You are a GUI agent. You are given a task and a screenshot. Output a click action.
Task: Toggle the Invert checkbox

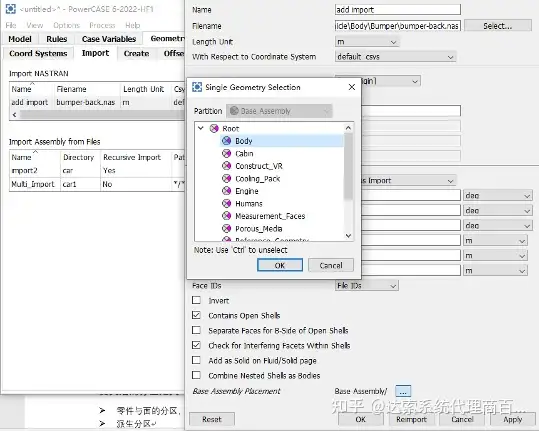click(x=196, y=300)
